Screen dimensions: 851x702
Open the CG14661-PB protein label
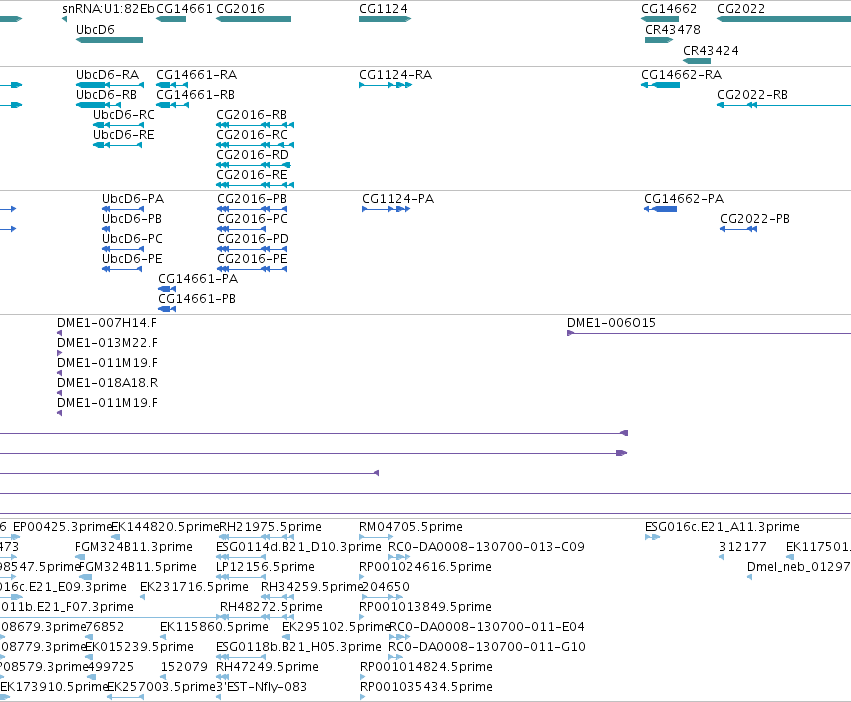tap(197, 299)
